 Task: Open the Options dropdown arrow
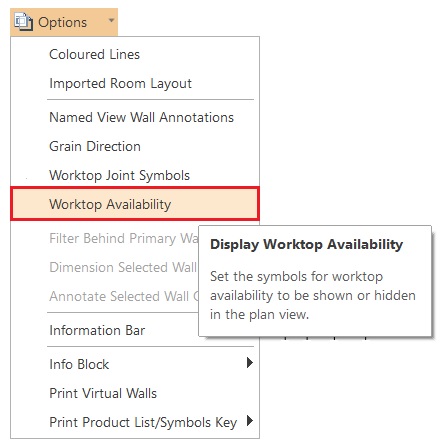[x=111, y=21]
